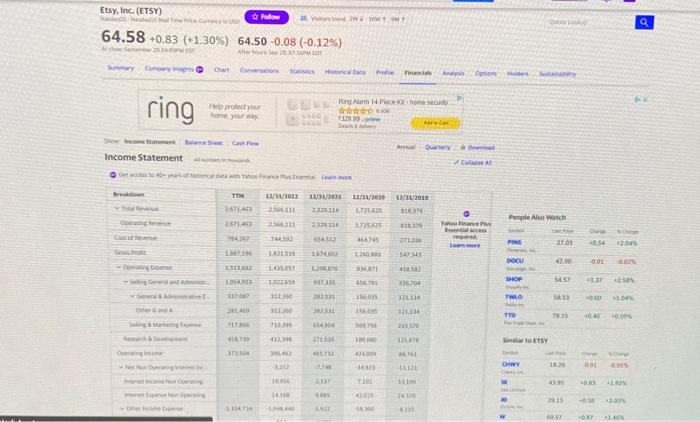The width and height of the screenshot is (700, 422).
Task: Open TTD ticker in People Also Watch
Action: pos(510,315)
